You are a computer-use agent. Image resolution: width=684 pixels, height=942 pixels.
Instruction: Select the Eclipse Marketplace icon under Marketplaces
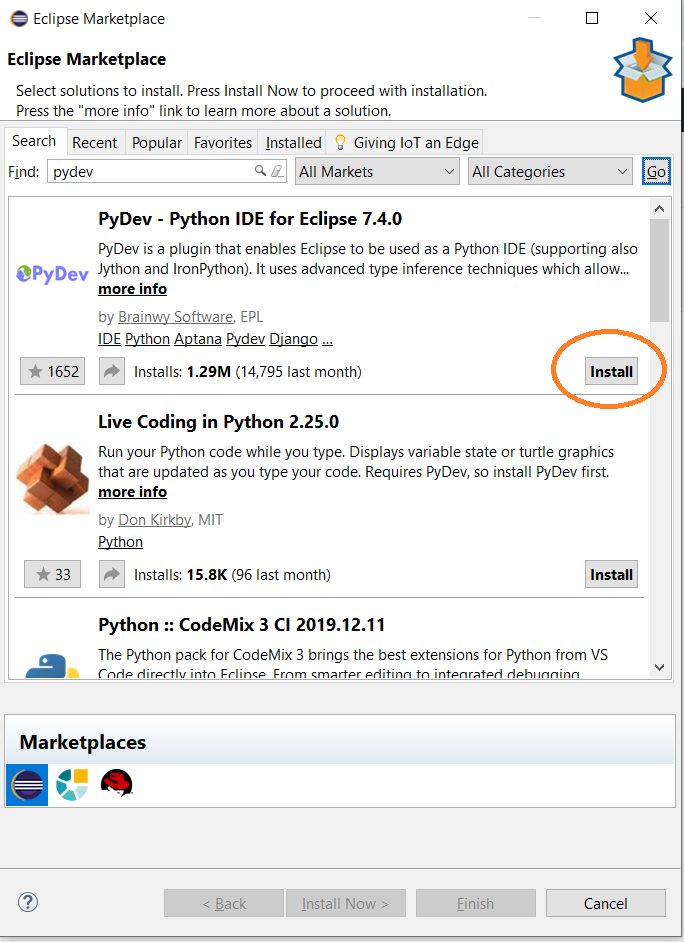[27, 784]
